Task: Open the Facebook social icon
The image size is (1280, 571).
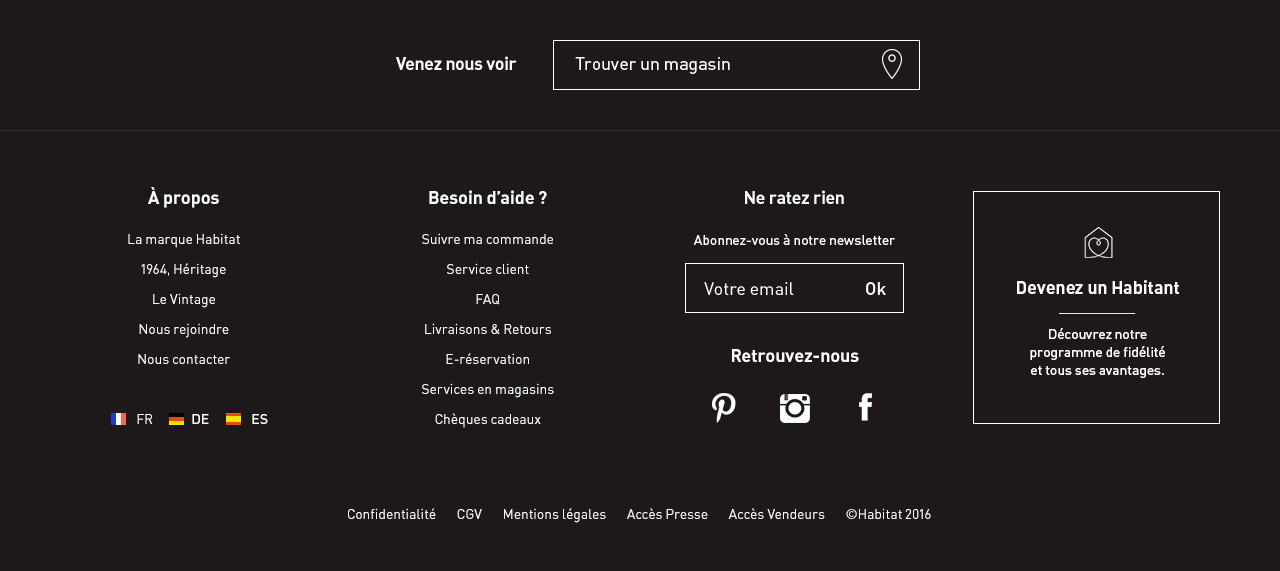Action: pyautogui.click(x=866, y=408)
